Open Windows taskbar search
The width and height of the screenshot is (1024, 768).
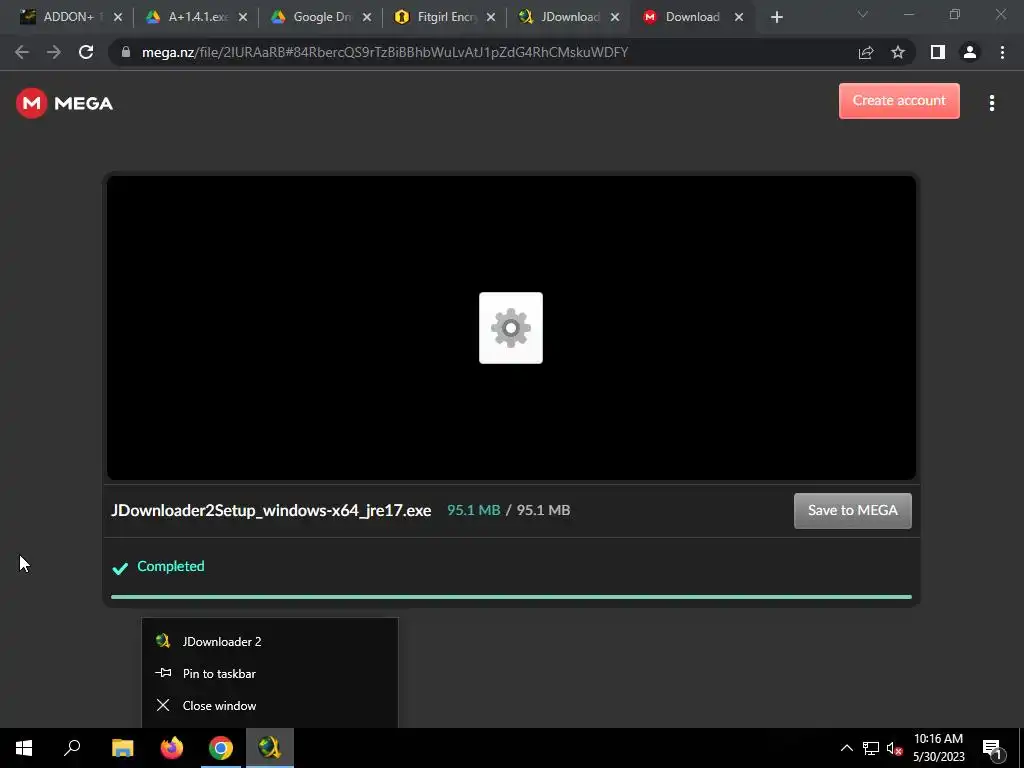(x=72, y=748)
